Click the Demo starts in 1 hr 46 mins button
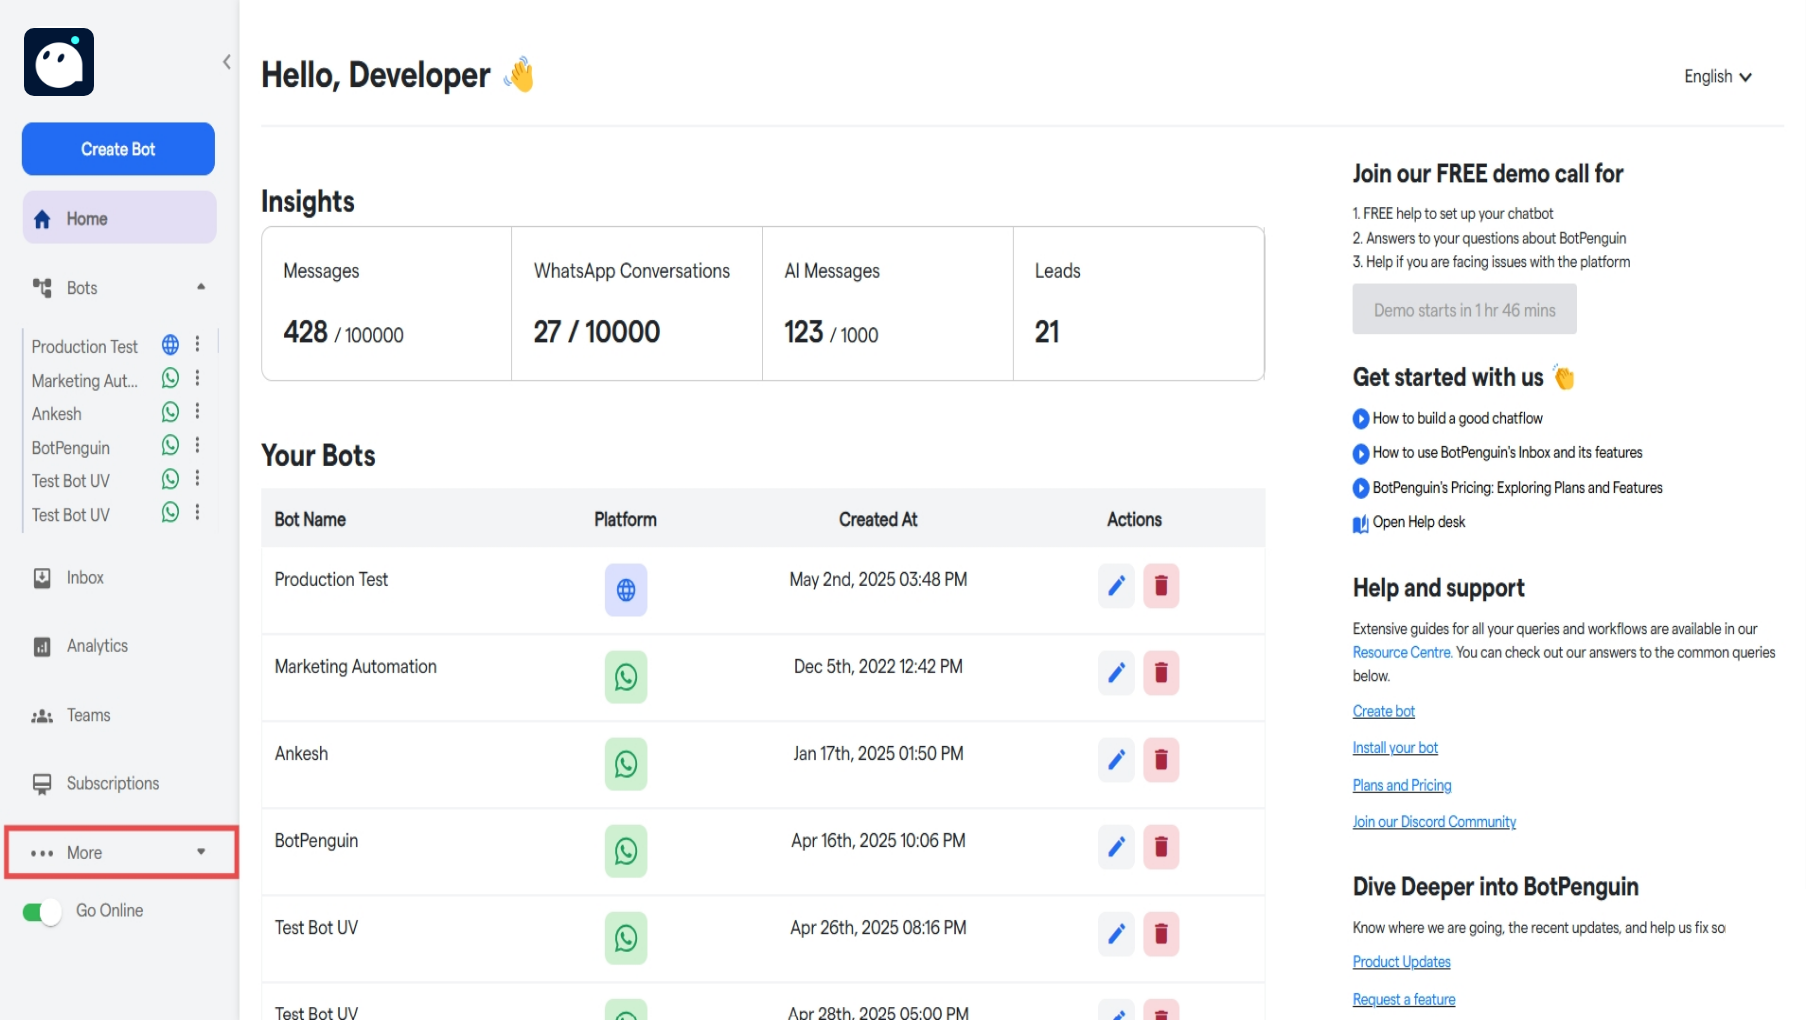The width and height of the screenshot is (1806, 1020). 1464,310
